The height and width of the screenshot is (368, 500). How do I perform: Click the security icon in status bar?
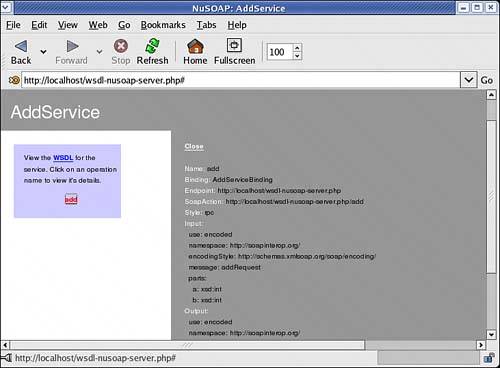pyautogui.click(x=489, y=358)
